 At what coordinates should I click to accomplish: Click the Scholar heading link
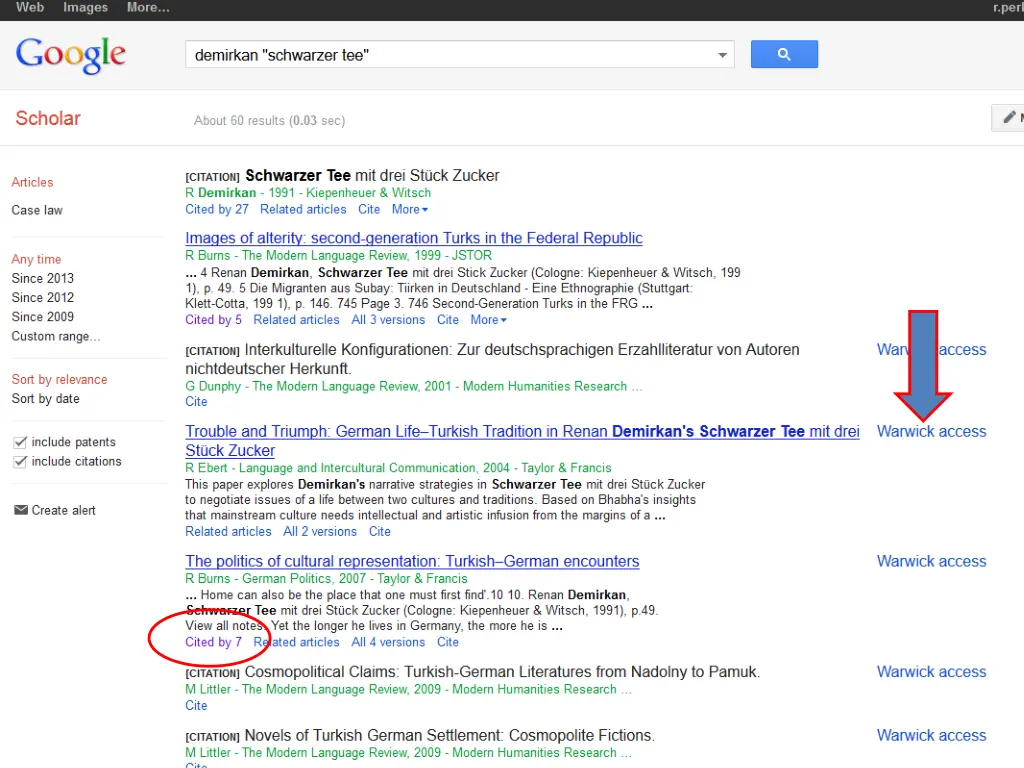[48, 118]
